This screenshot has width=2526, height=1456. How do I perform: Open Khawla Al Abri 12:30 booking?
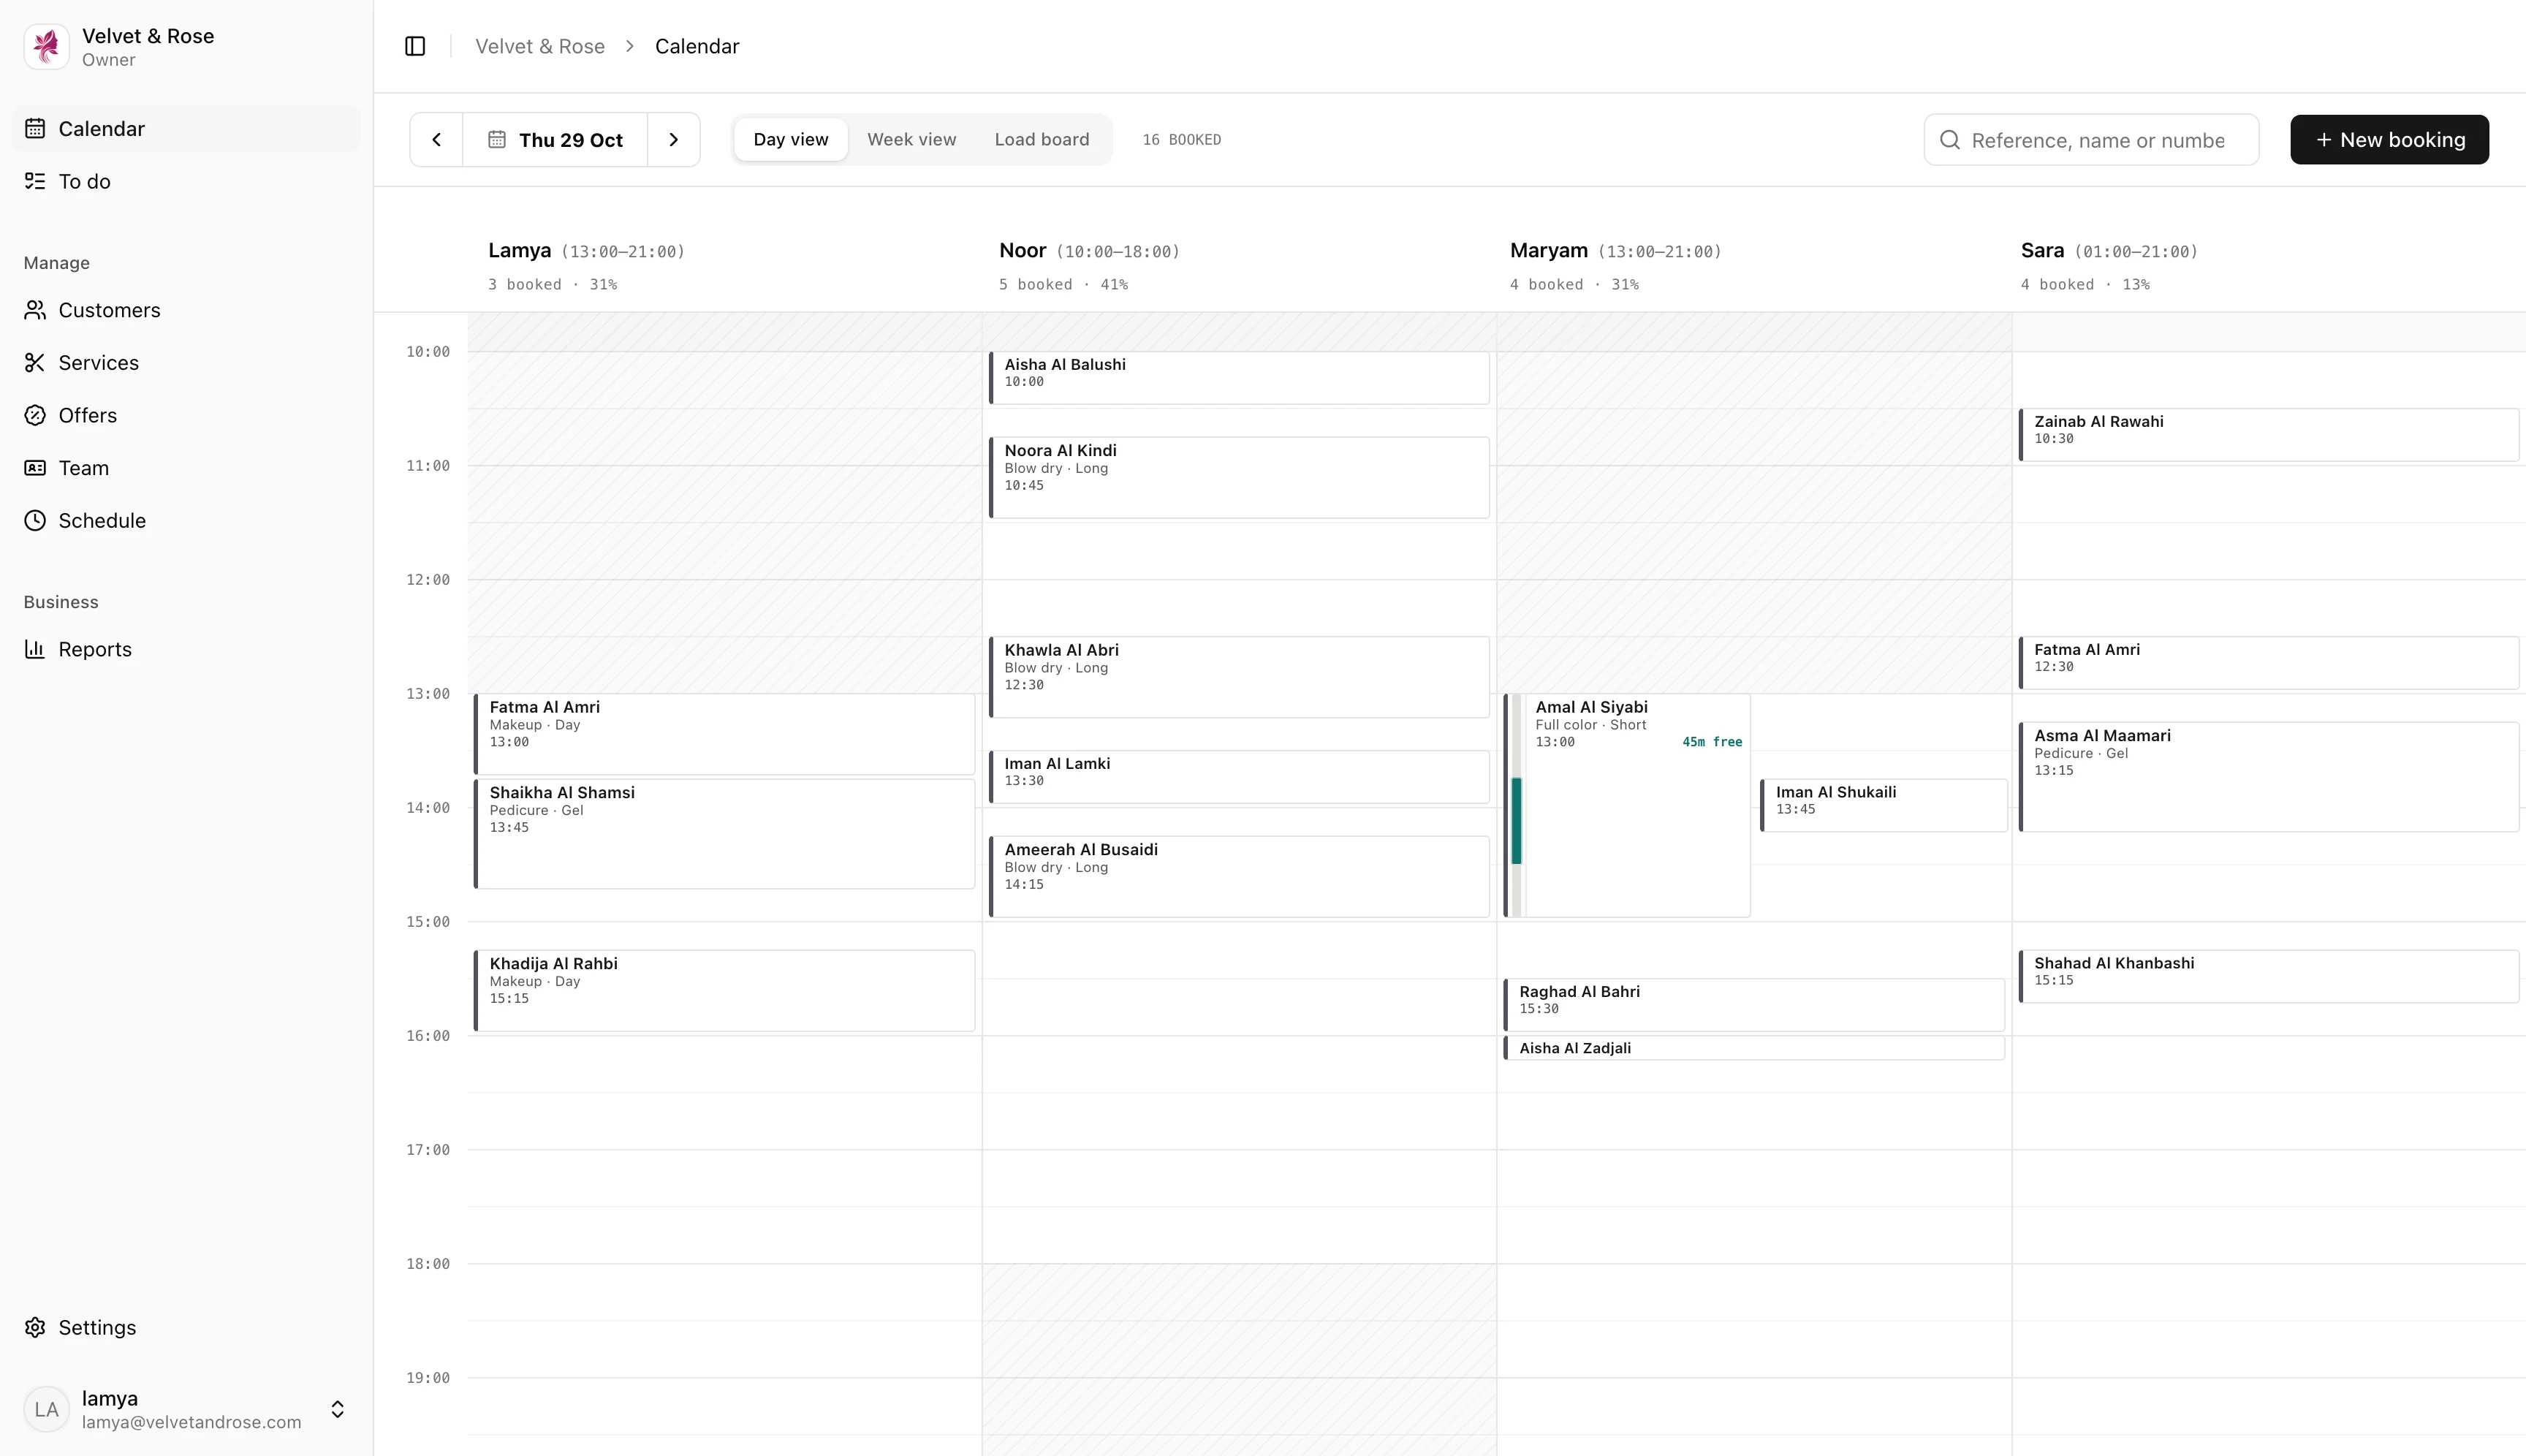click(1239, 677)
